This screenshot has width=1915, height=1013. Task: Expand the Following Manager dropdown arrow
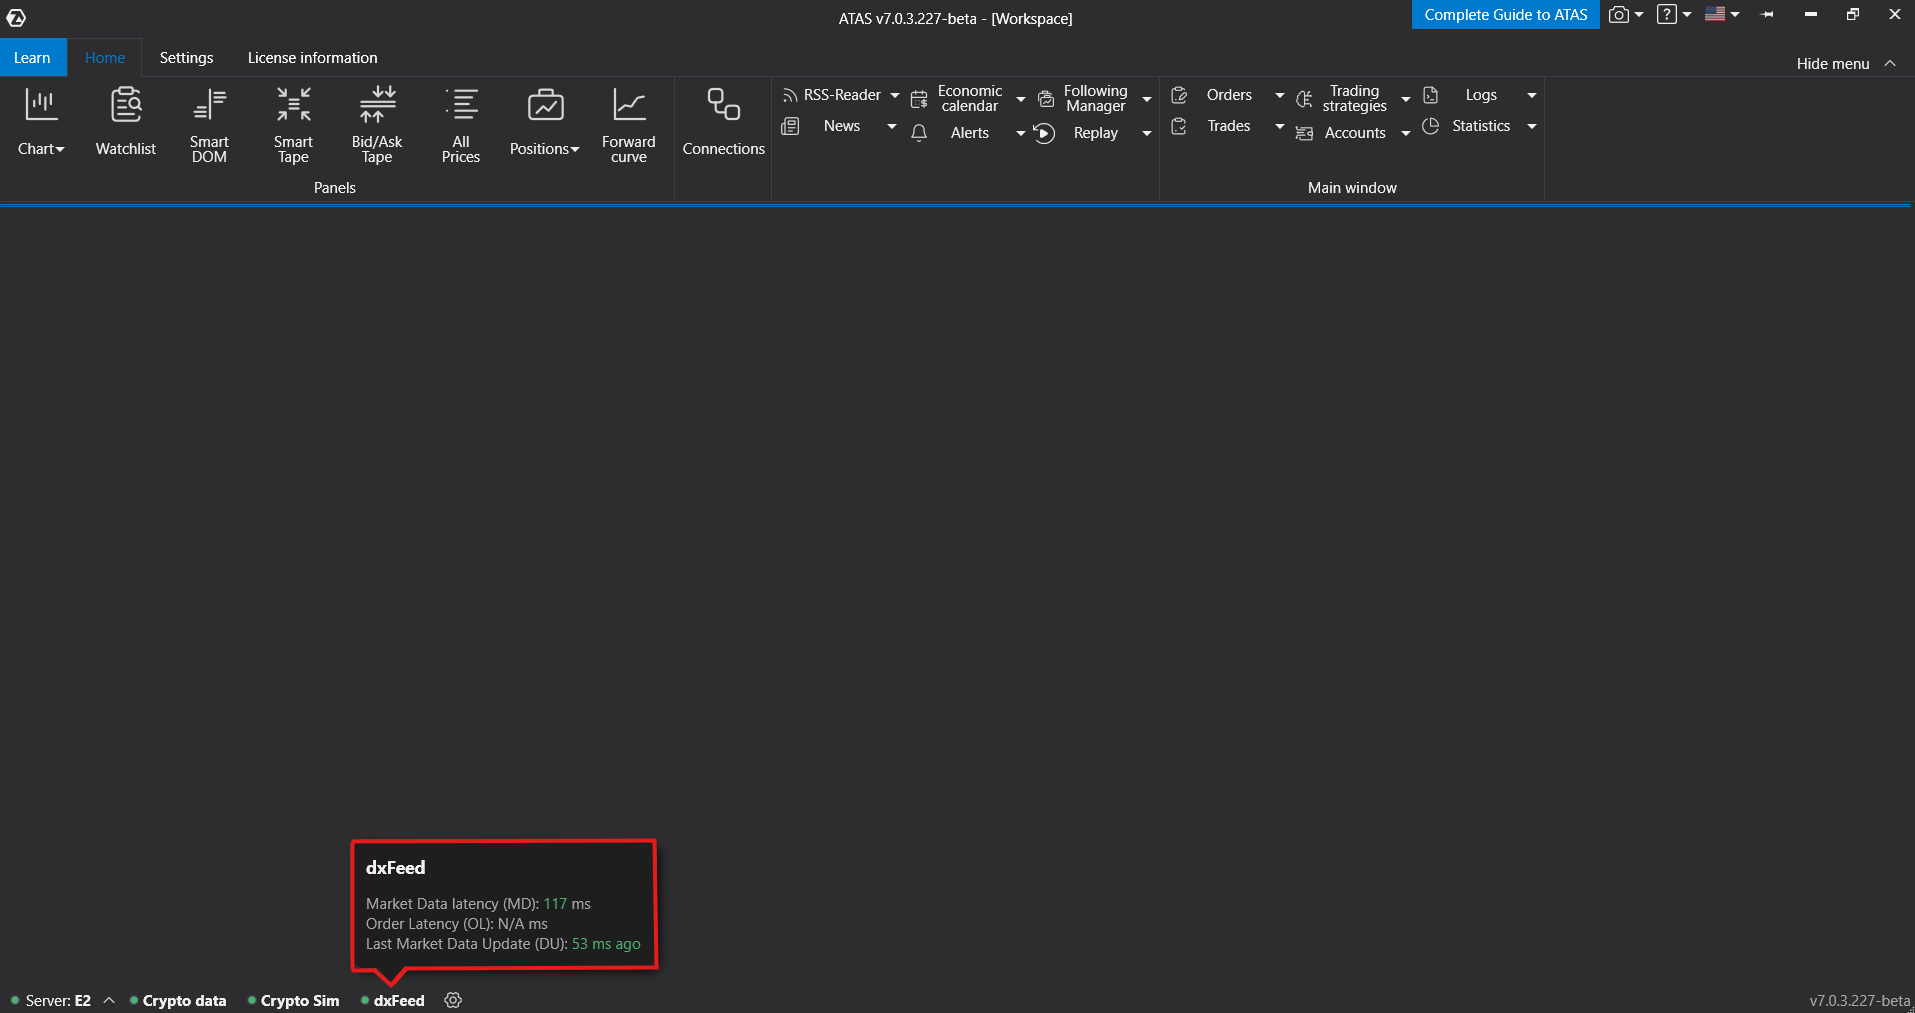1147,99
